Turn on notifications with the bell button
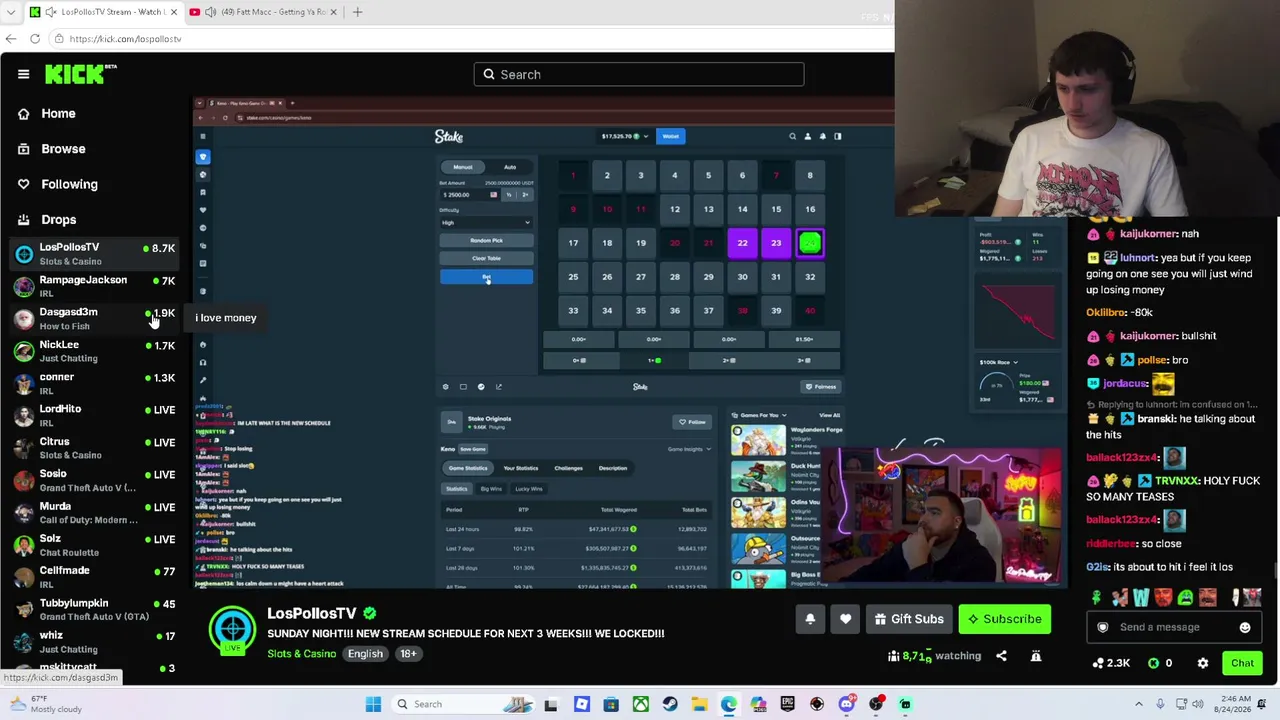 (x=810, y=619)
